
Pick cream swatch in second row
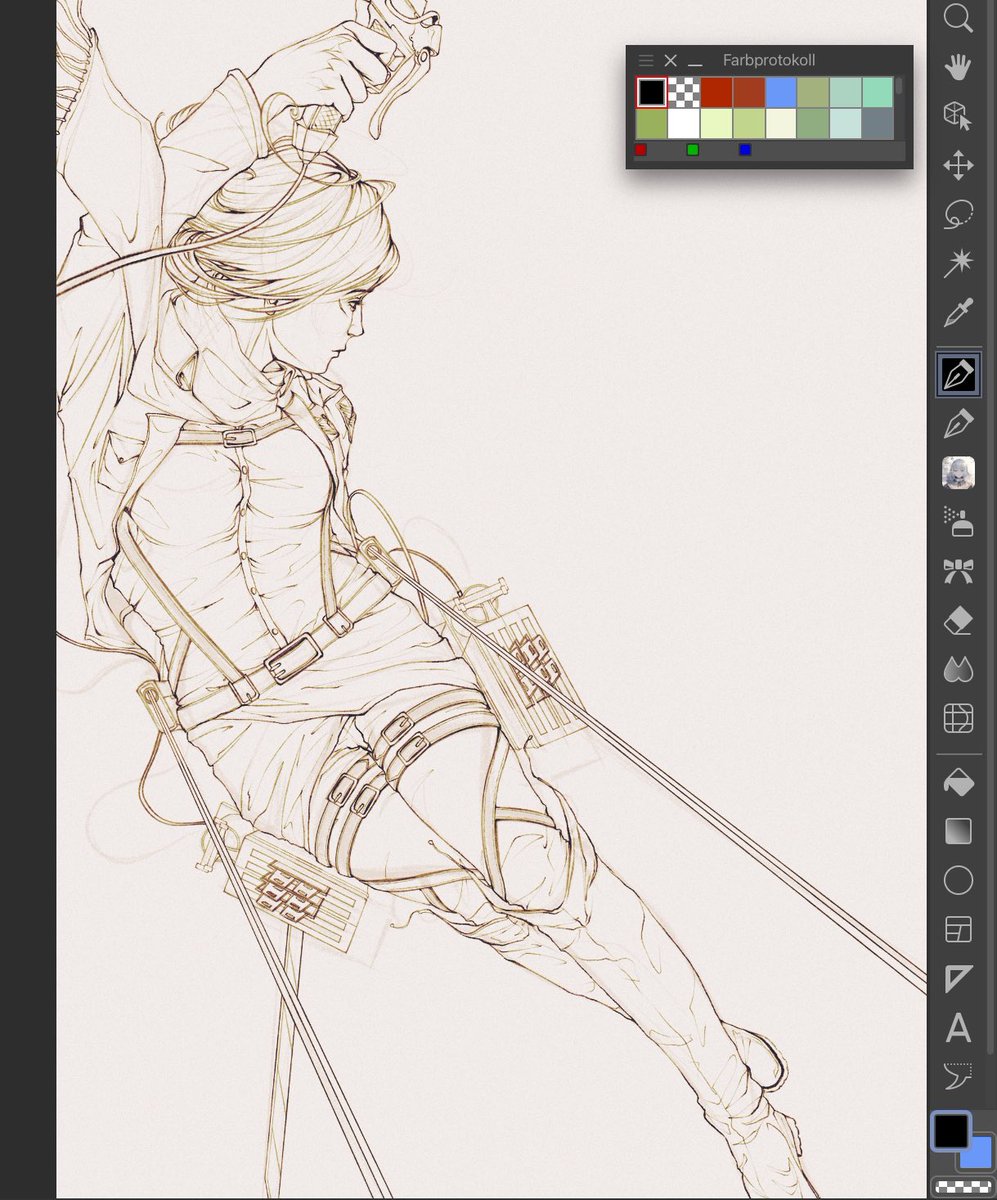coord(781,124)
